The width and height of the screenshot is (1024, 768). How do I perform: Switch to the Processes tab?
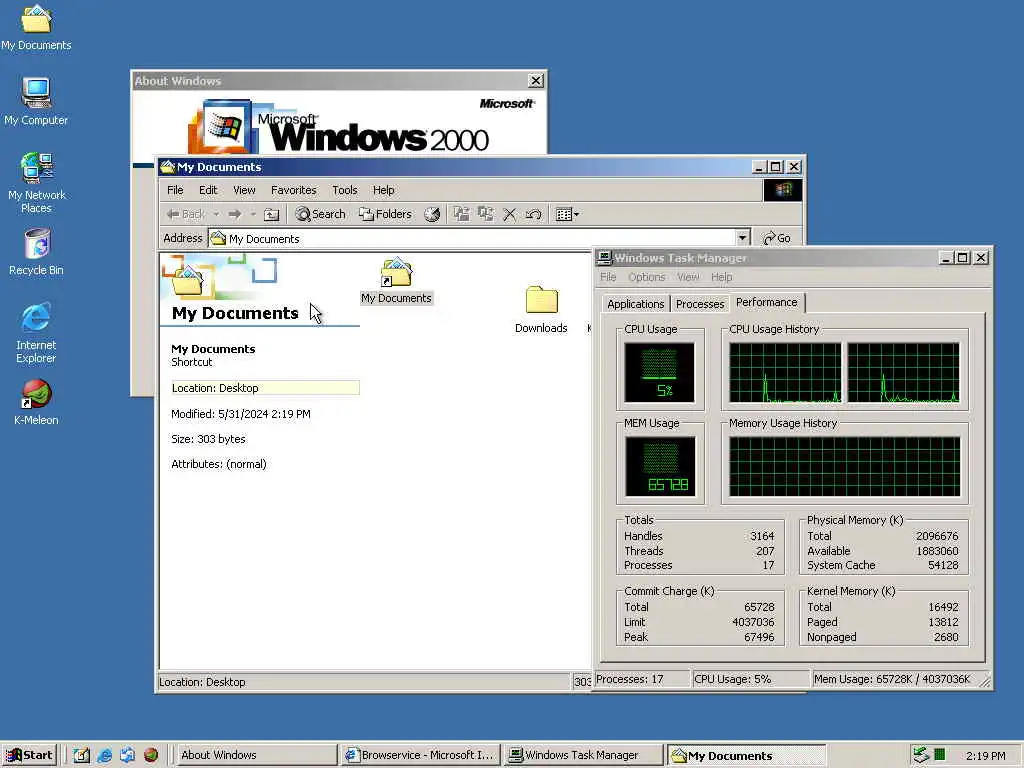700,304
